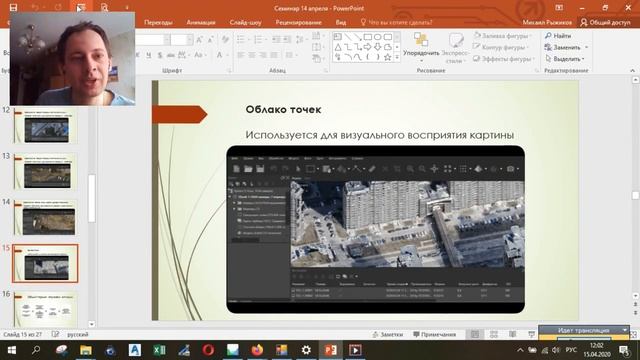Insert an oval from the shapes gallery
The height and width of the screenshot is (360, 640).
(377, 37)
